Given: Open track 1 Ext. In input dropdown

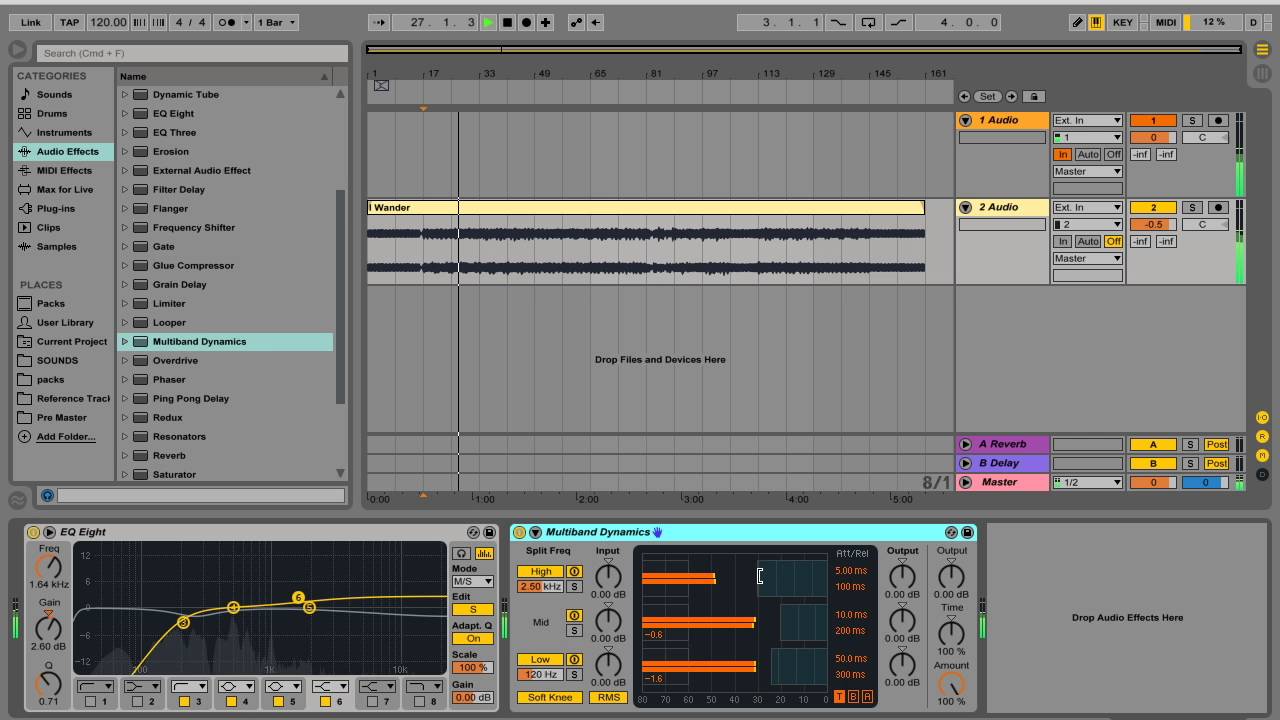Looking at the screenshot, I should tap(1087, 120).
